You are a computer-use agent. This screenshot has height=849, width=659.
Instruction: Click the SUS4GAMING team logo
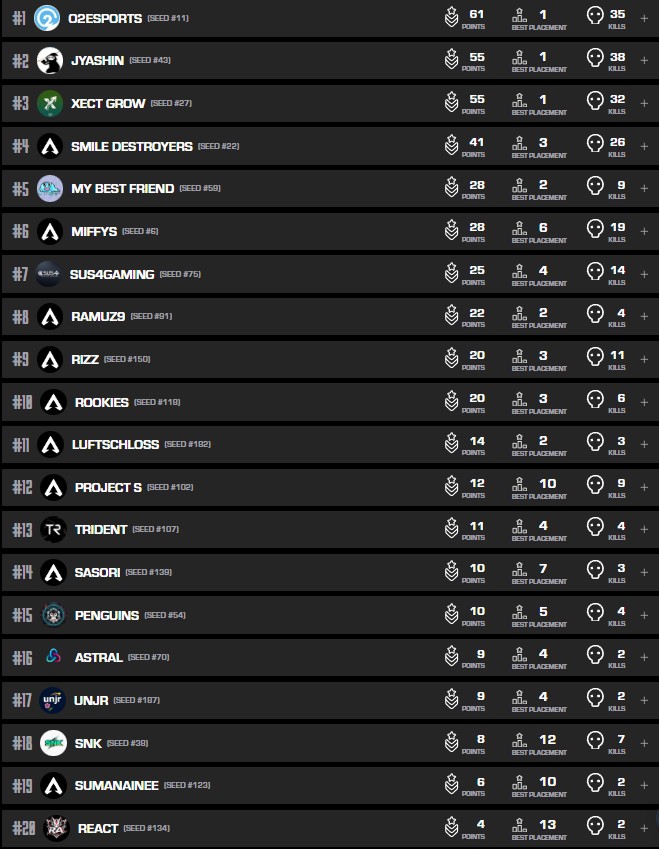click(50, 273)
